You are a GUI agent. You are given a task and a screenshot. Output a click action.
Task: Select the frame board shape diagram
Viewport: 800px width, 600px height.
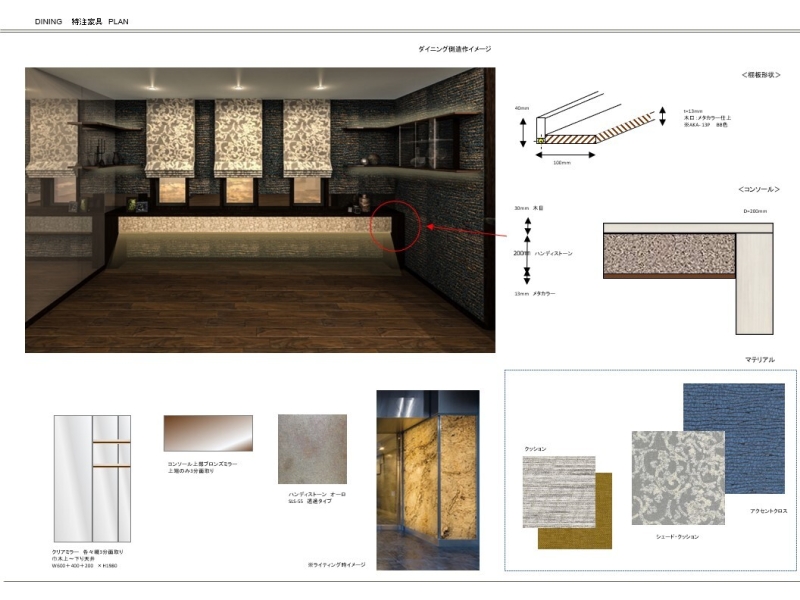pyautogui.click(x=578, y=122)
